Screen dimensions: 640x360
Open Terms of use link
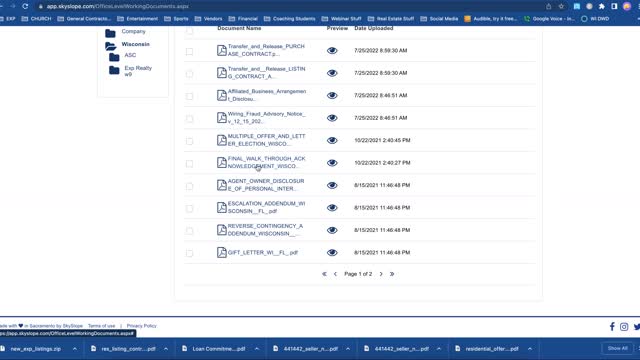102,326
